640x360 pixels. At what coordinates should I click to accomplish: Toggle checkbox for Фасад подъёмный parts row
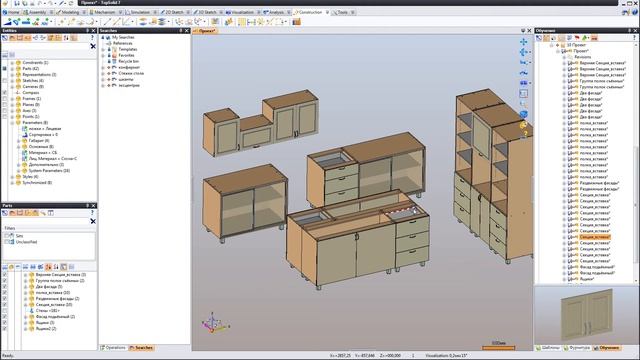(x=5, y=317)
